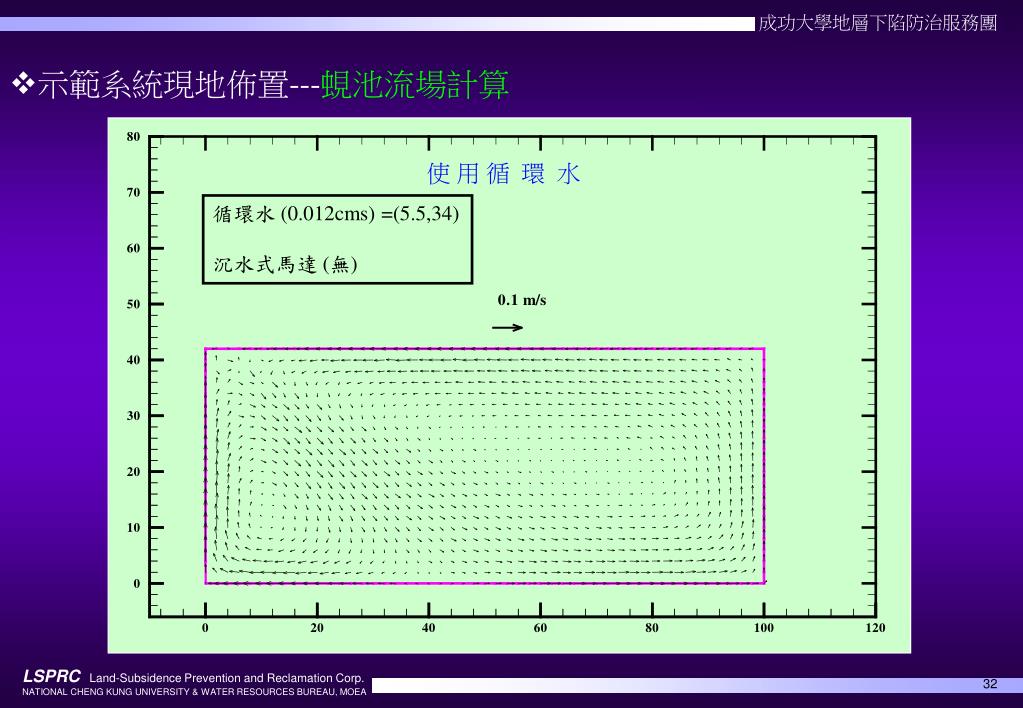1023x708 pixels.
Task: Click the velocity reference arrow under 0.1 m/s
Action: click(508, 328)
